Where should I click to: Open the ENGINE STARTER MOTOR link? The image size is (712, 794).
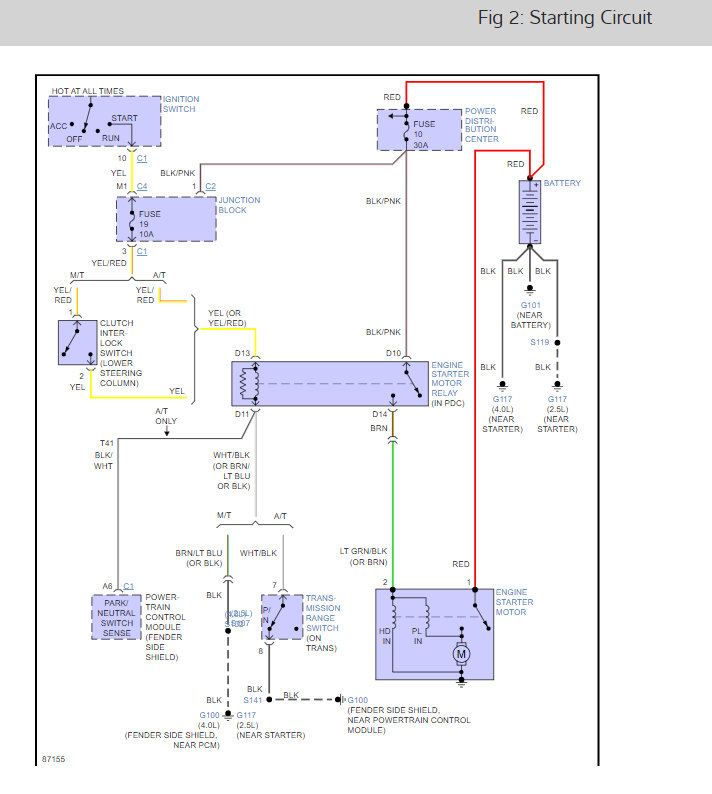point(514,602)
